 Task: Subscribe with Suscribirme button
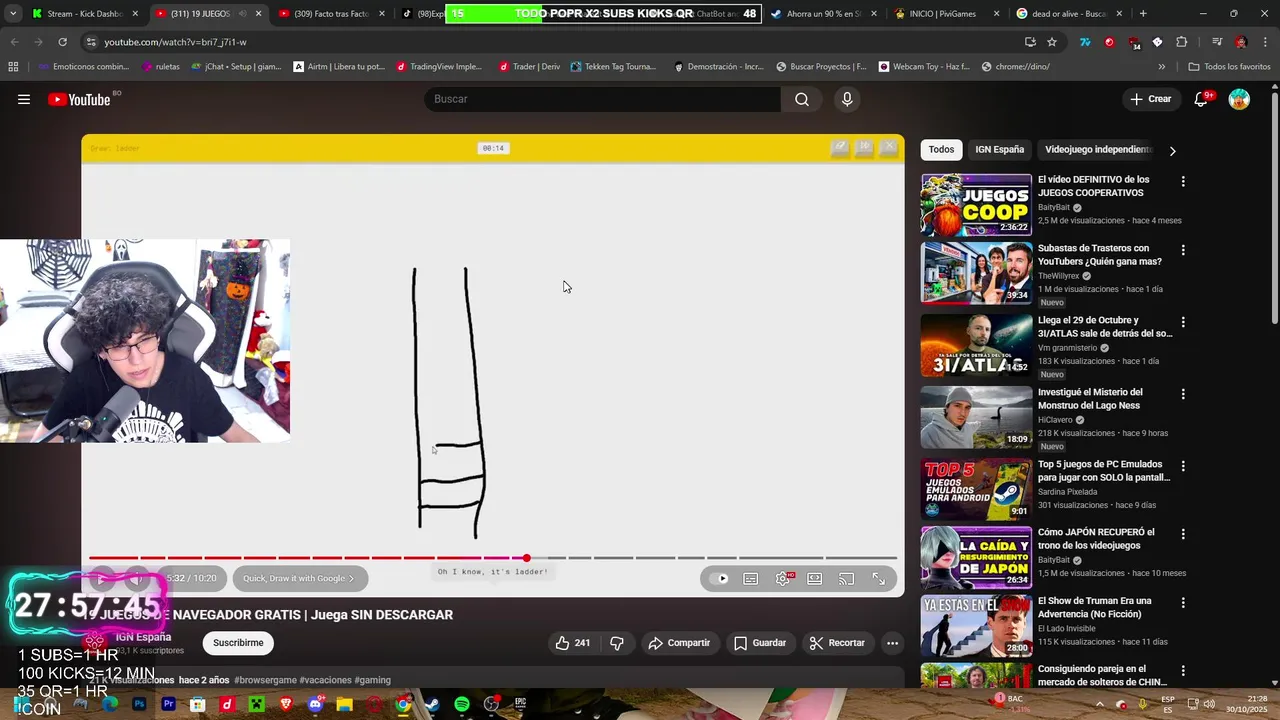coord(238,643)
